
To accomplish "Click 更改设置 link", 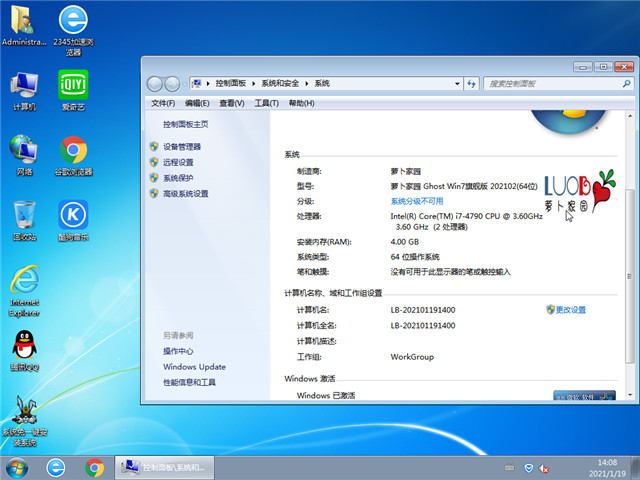I will coord(571,310).
